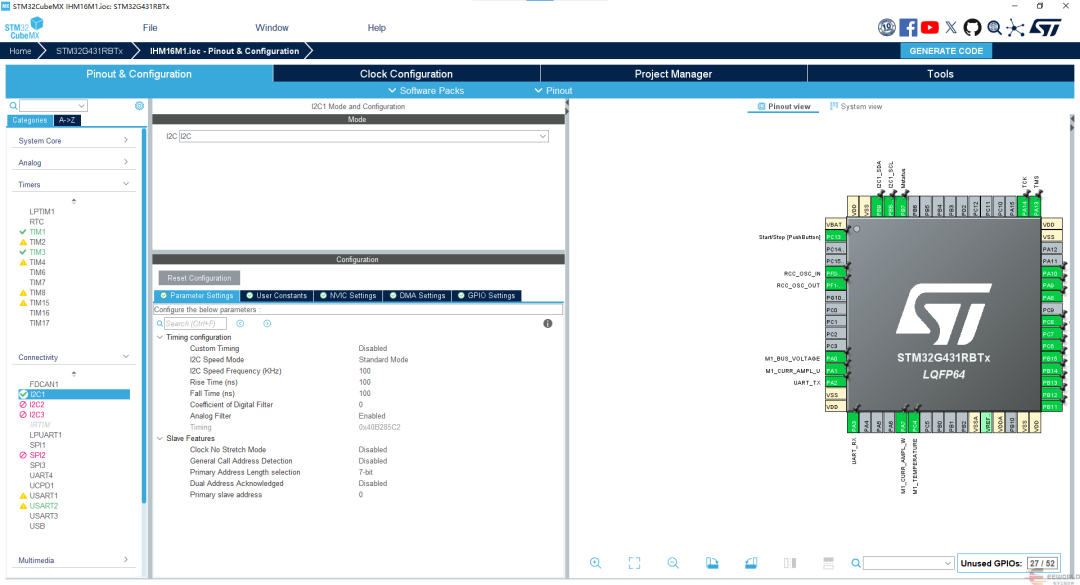Select pin PA0 on the chip
The image size is (1080, 585).
point(835,358)
